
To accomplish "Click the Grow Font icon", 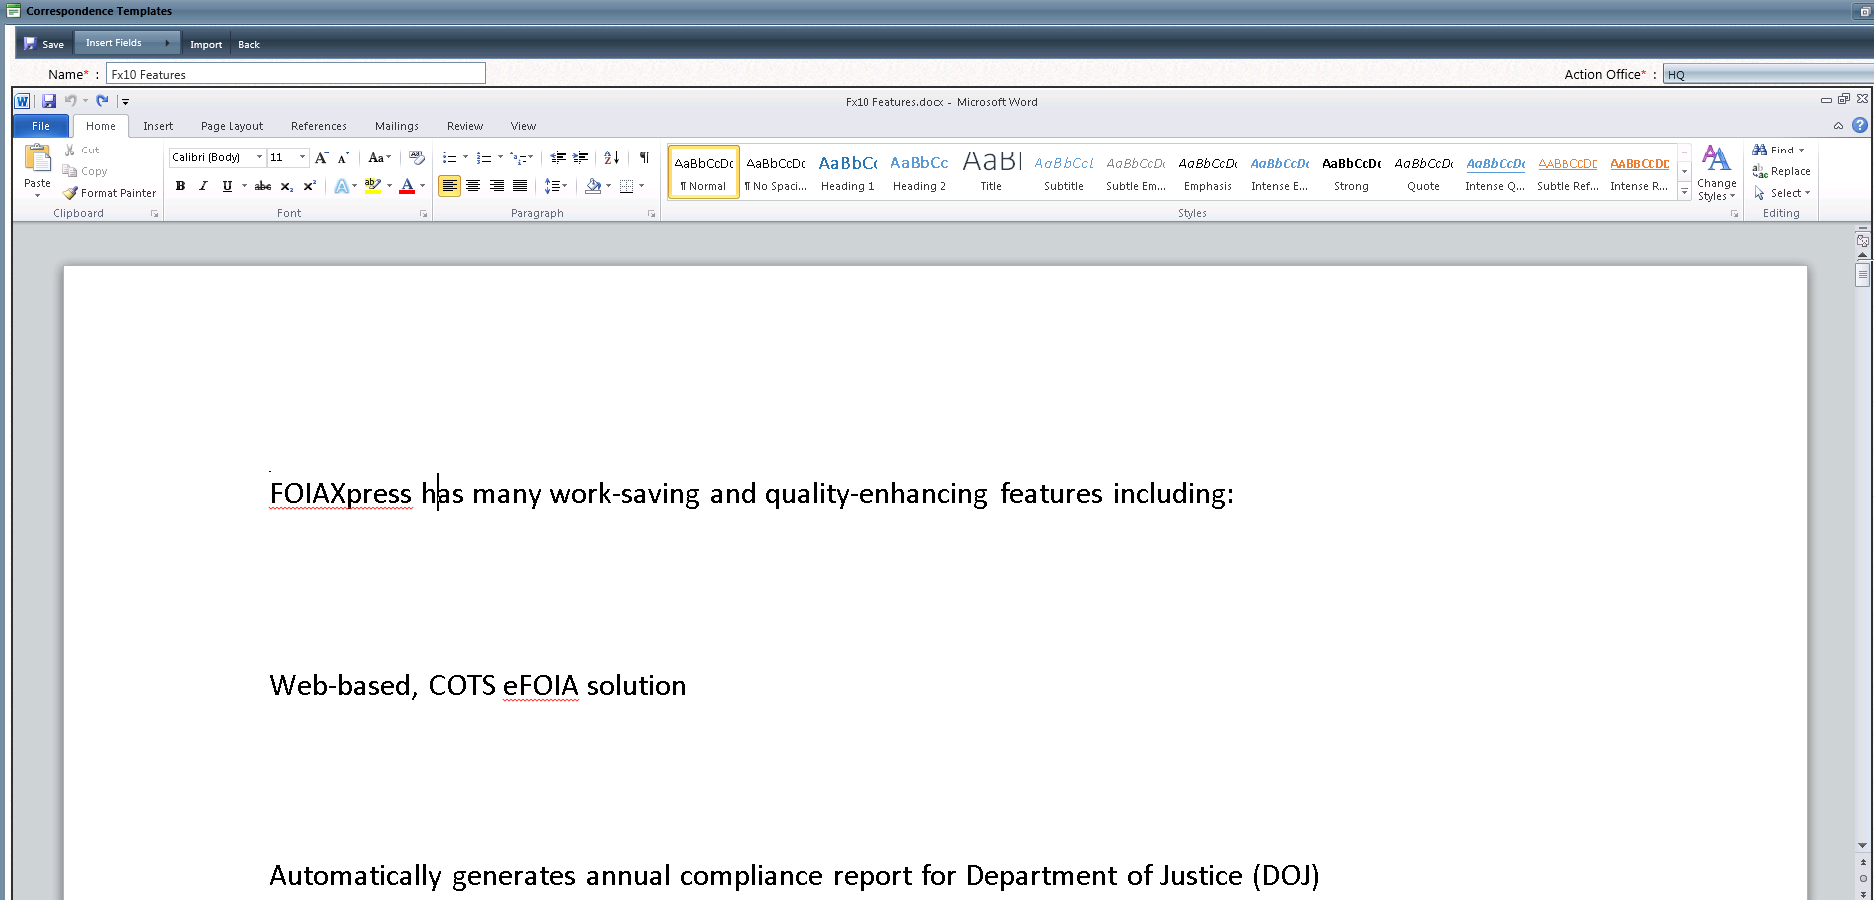I will pyautogui.click(x=321, y=158).
